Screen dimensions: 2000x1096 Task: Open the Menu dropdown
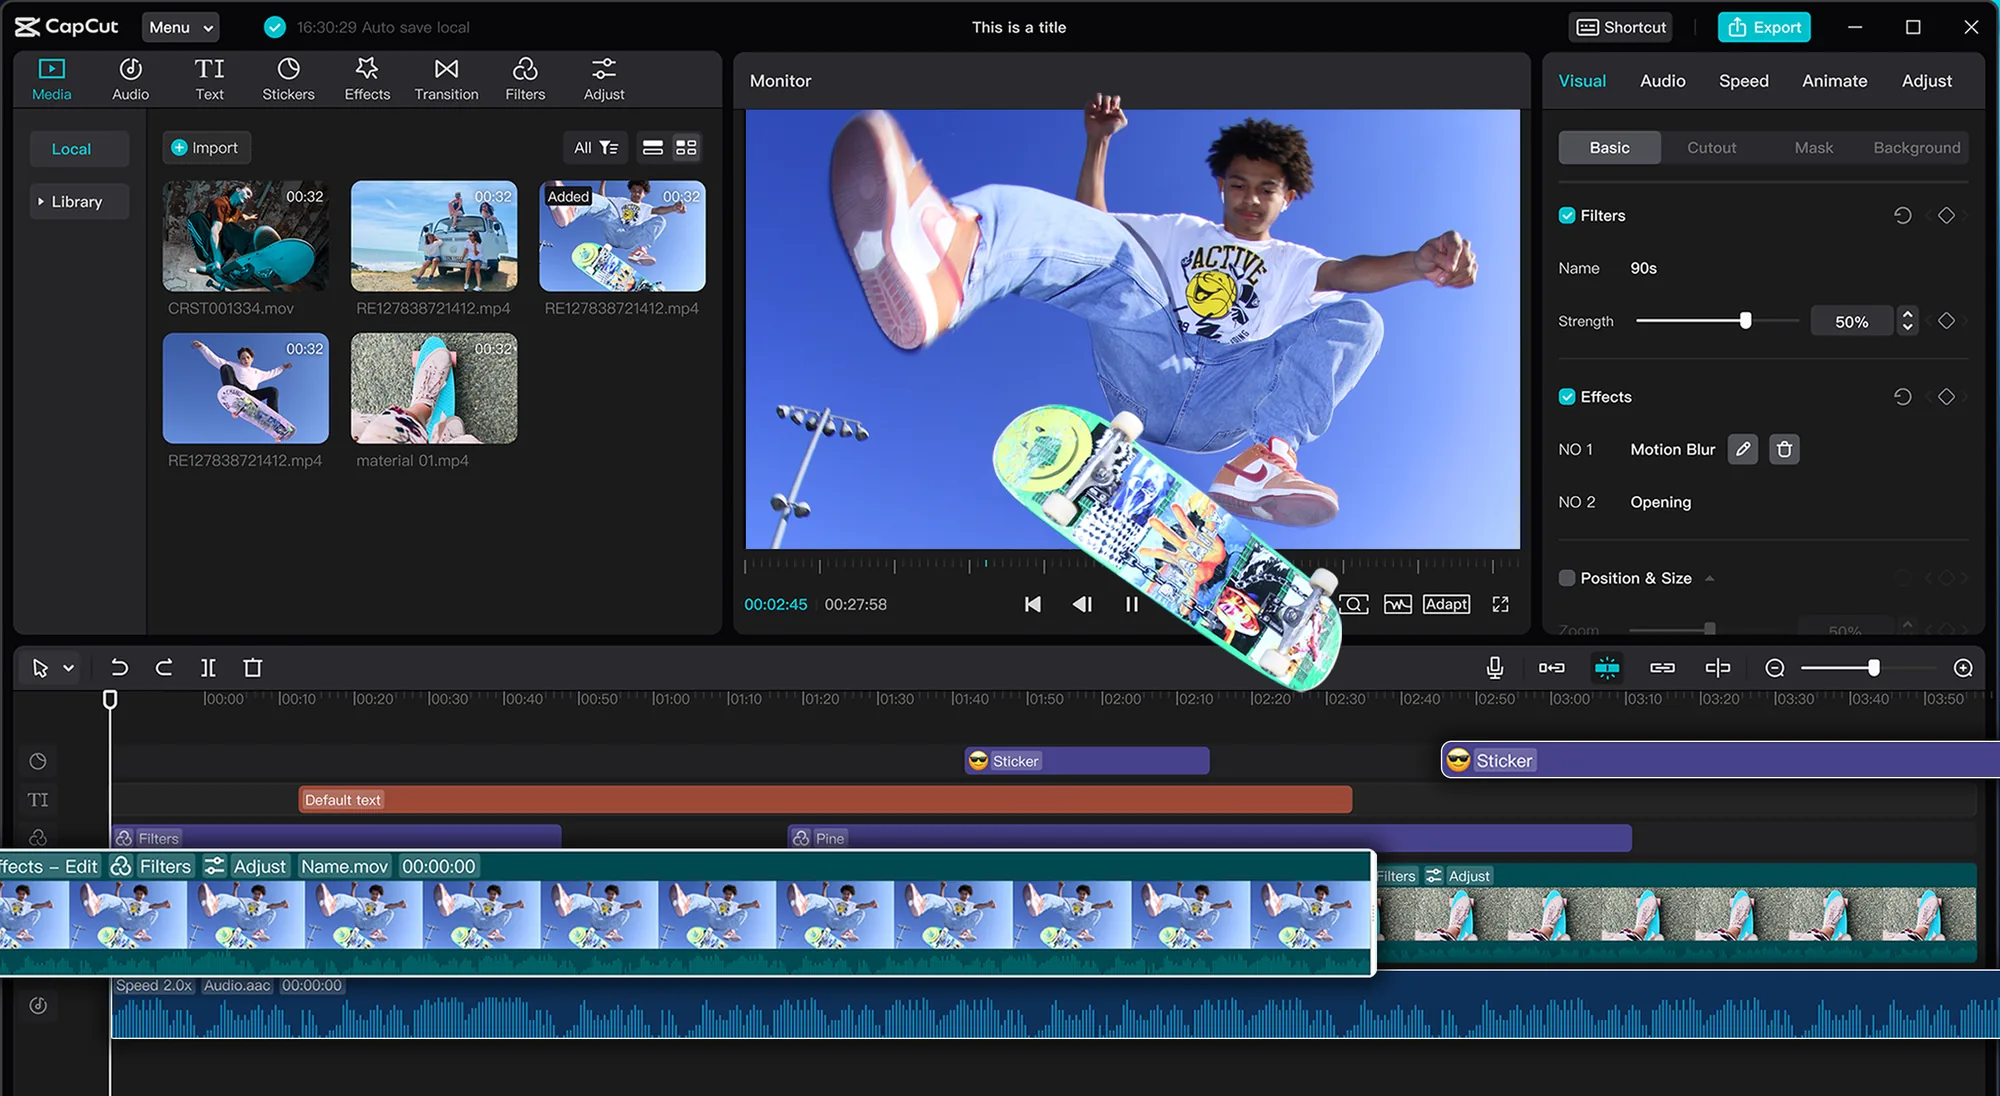[180, 27]
